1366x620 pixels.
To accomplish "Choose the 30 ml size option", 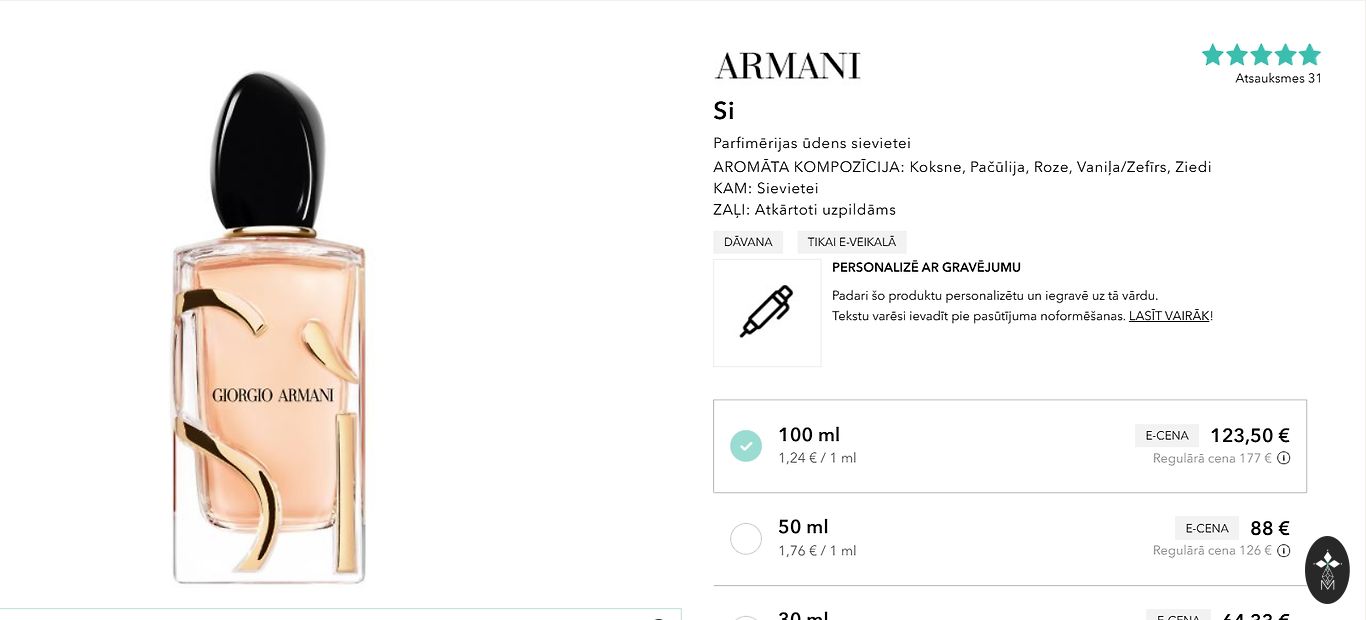I will point(803,614).
